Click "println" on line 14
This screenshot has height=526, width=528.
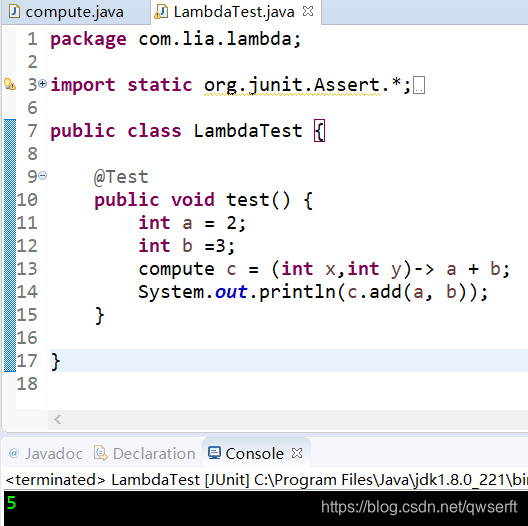(297, 292)
